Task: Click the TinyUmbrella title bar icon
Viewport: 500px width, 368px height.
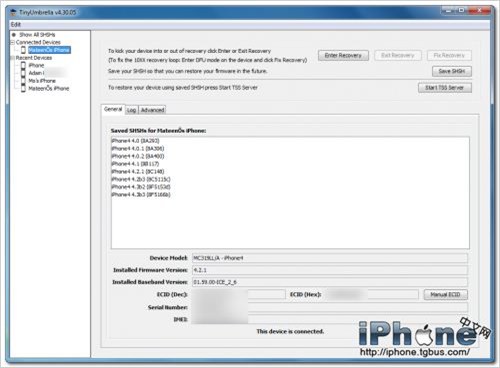Action: (13, 12)
